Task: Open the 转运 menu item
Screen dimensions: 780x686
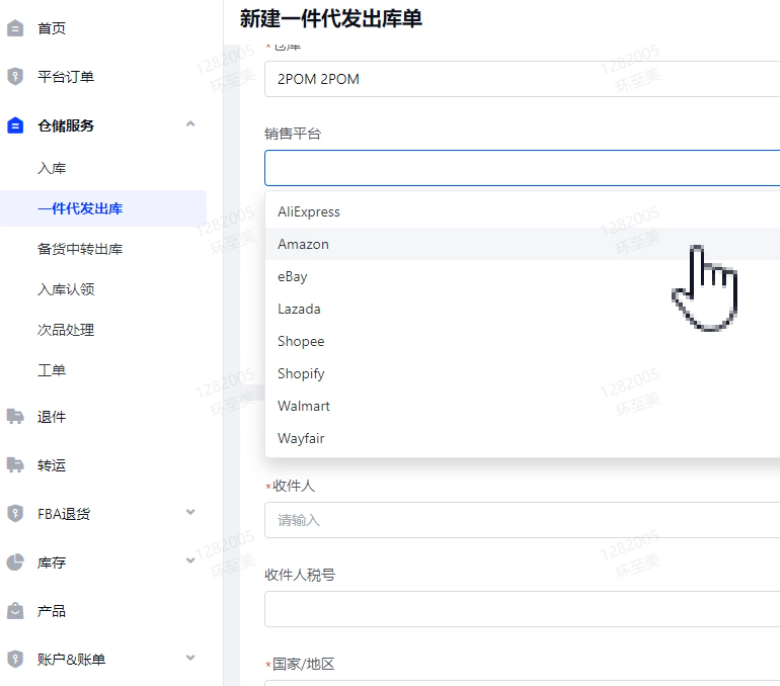Action: tap(51, 465)
